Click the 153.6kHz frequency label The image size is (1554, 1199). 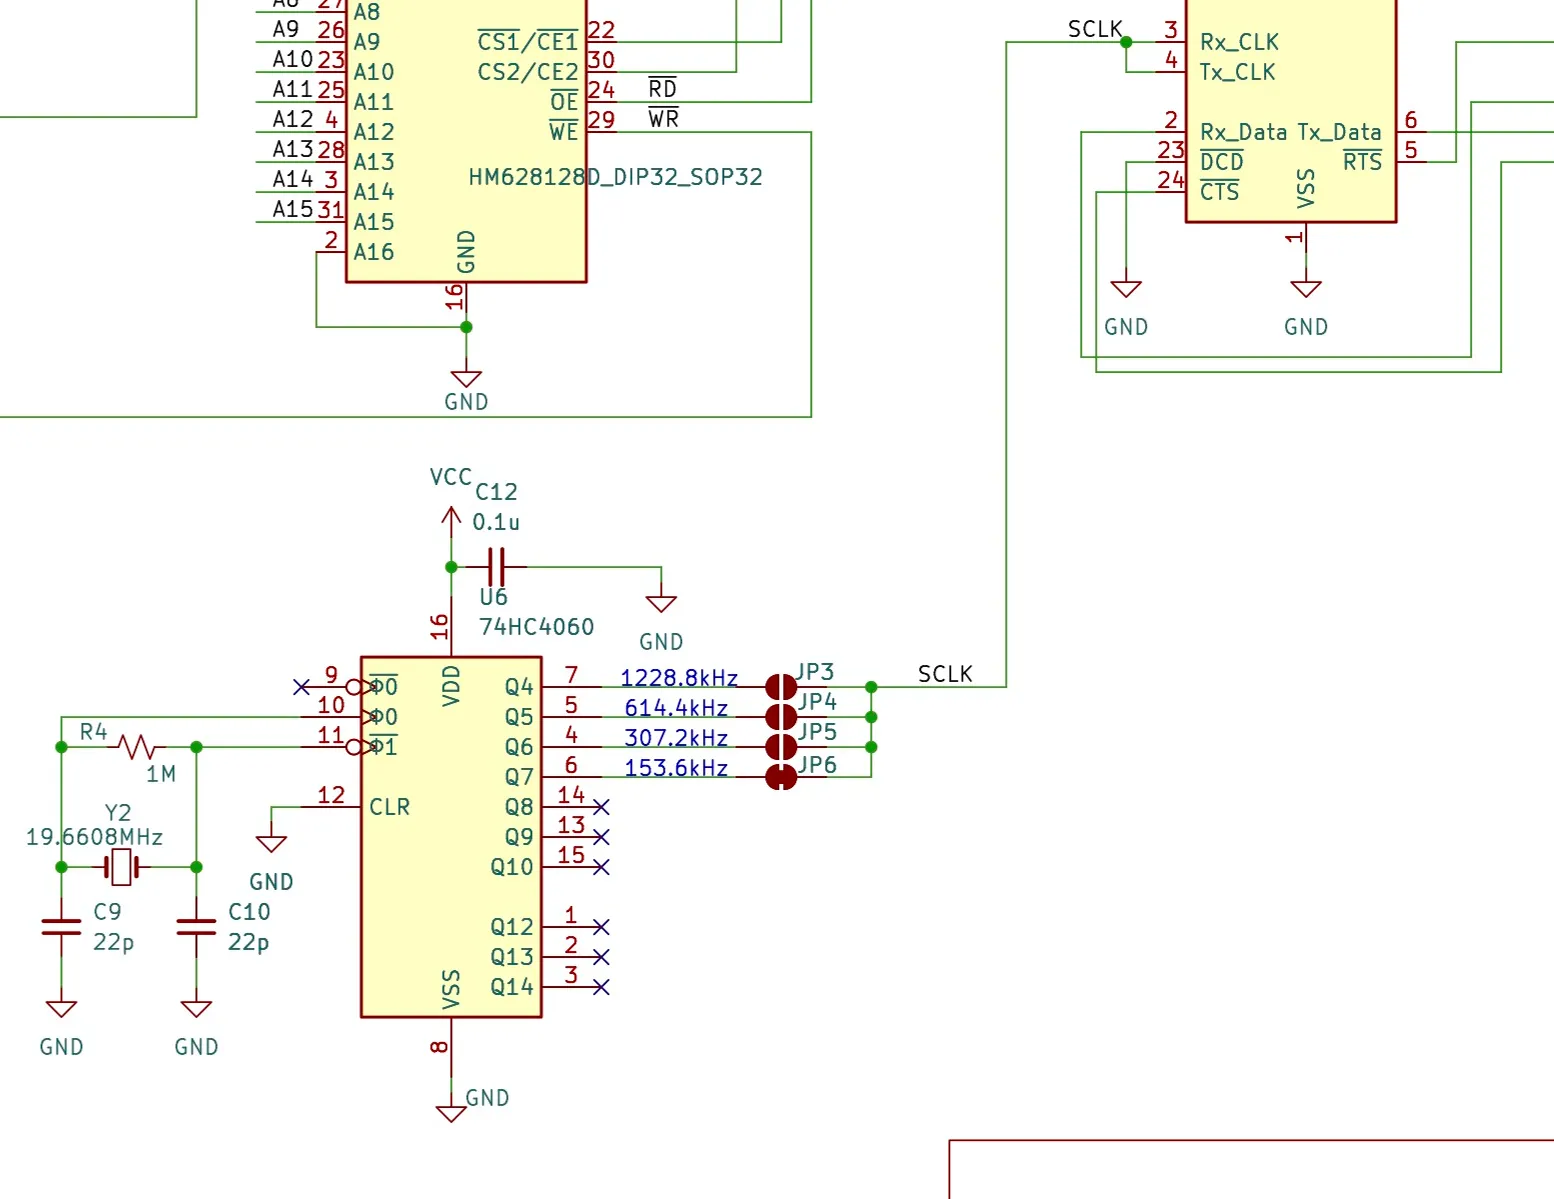pyautogui.click(x=676, y=768)
